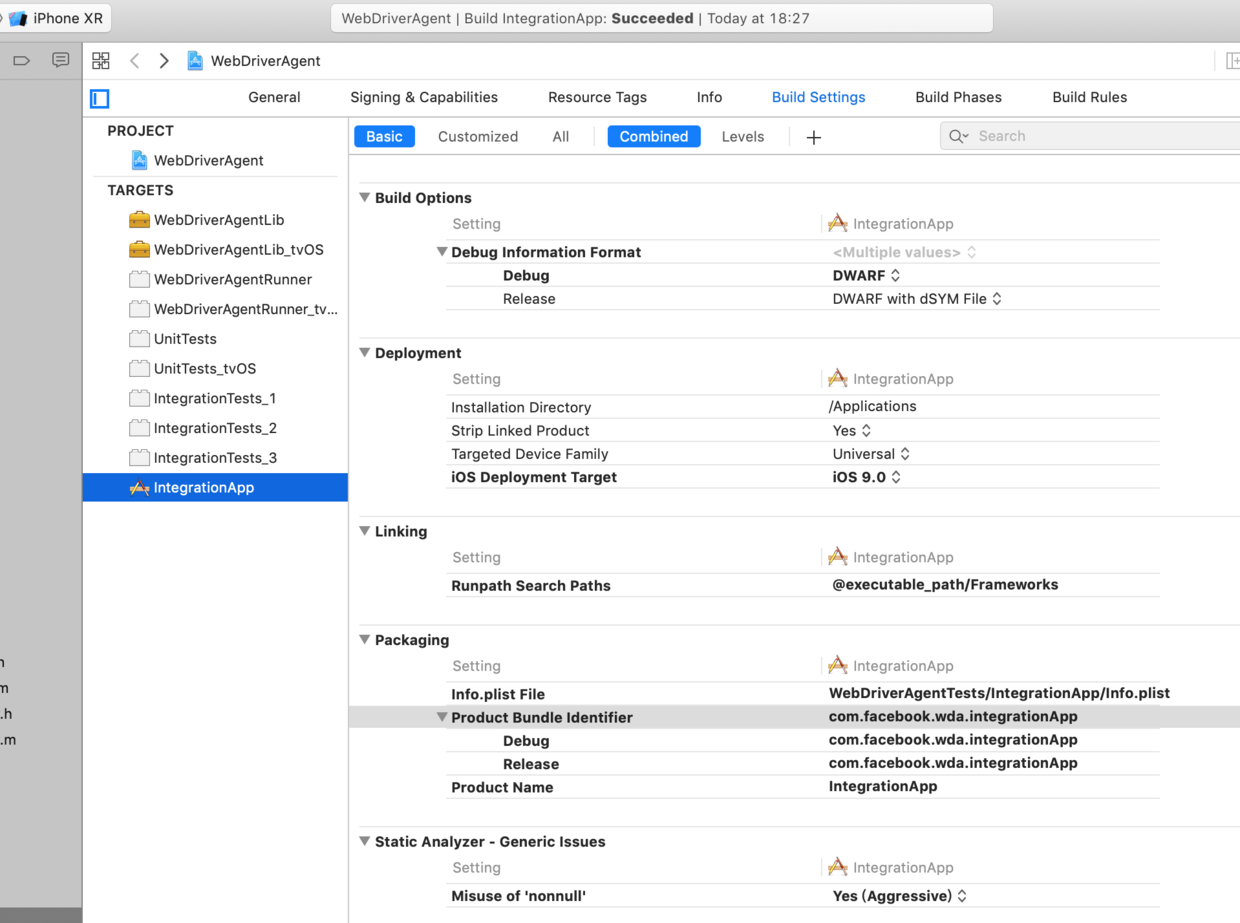Viewport: 1240px width, 923px height.
Task: Switch to the Build Phases tab
Action: click(958, 97)
